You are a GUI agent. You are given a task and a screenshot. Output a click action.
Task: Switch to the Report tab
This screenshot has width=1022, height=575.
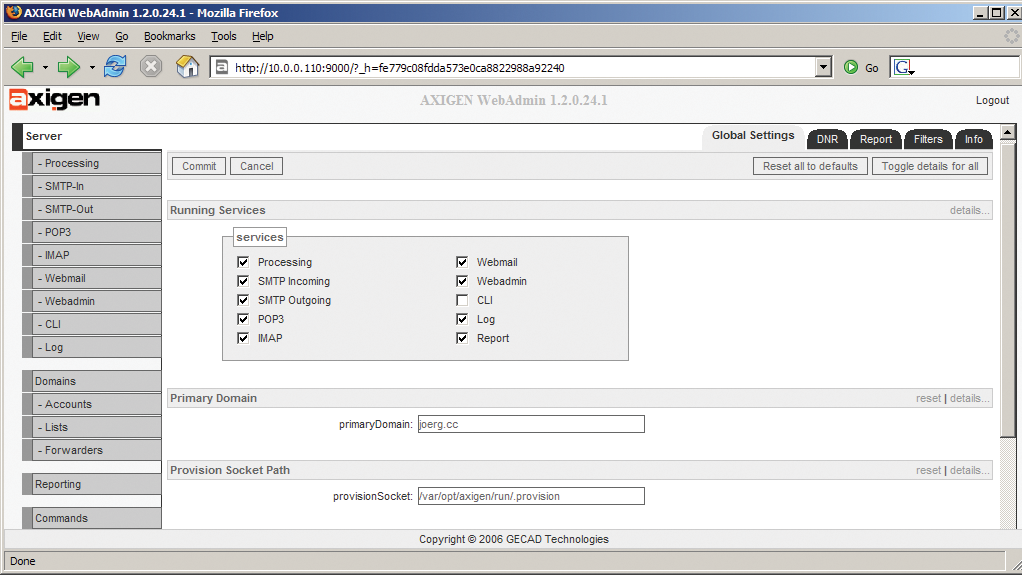click(x=875, y=139)
